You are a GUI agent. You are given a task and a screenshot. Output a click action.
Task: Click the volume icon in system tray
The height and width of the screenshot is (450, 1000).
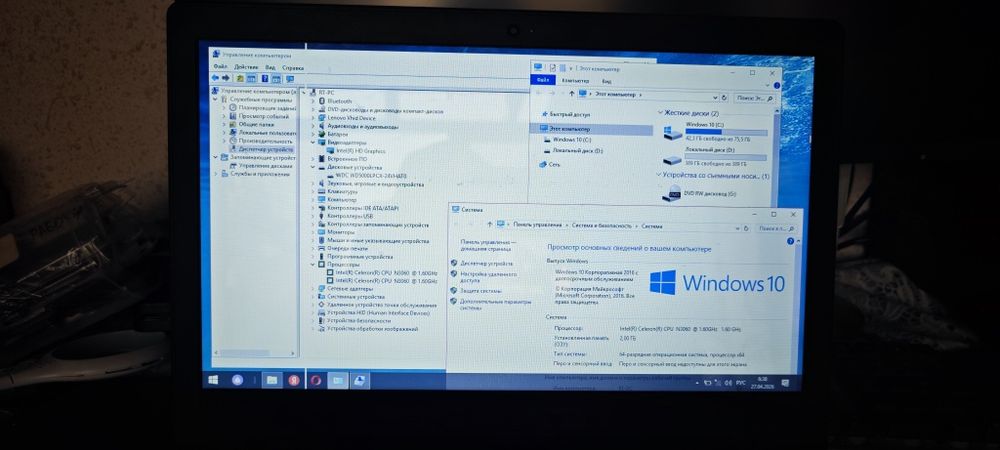(x=728, y=382)
